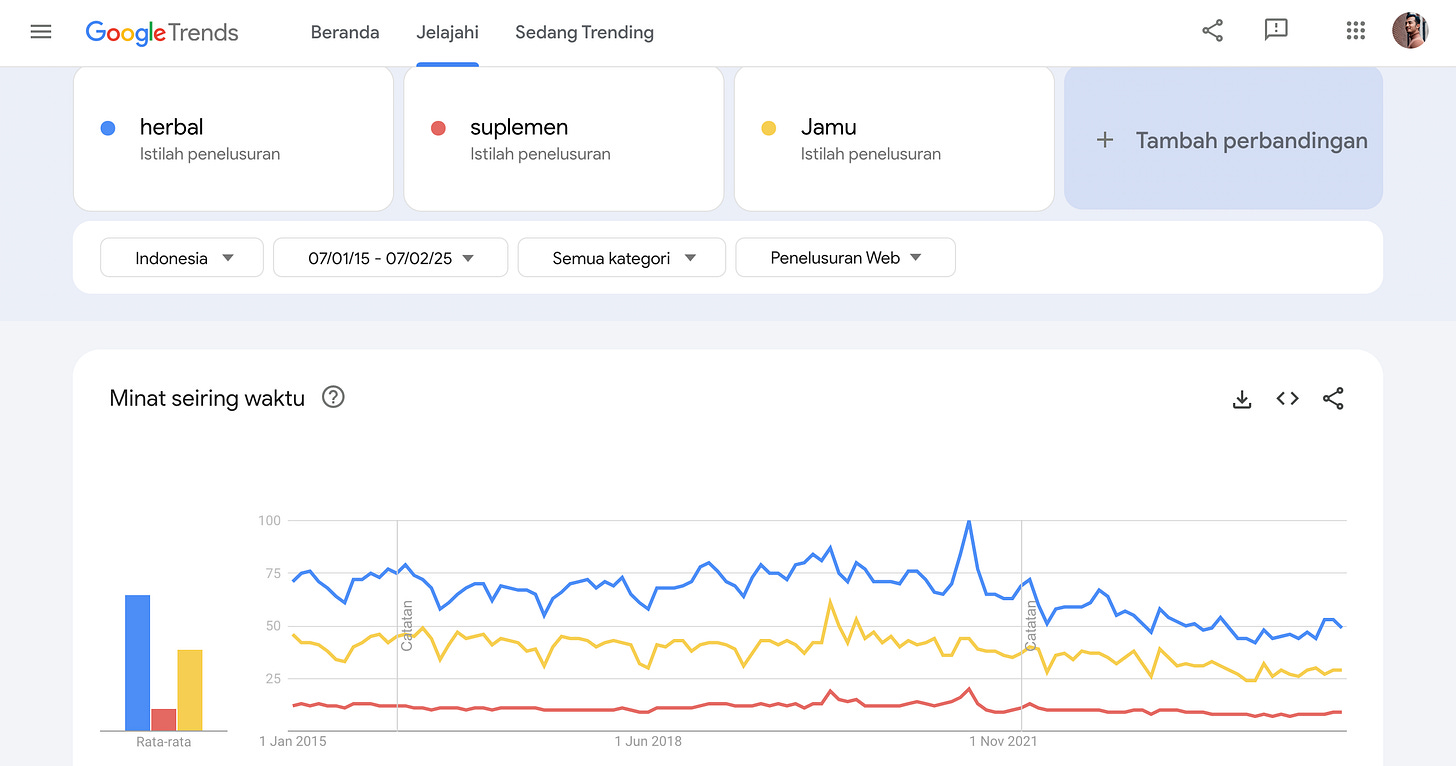Click the red suplemen color dot

pos(438,128)
